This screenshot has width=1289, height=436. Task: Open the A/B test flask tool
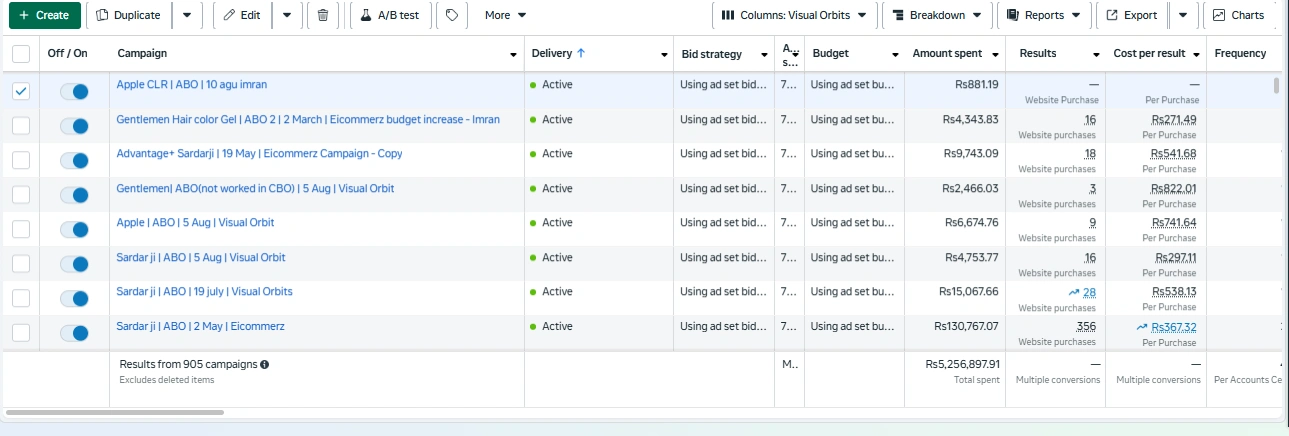[x=389, y=15]
